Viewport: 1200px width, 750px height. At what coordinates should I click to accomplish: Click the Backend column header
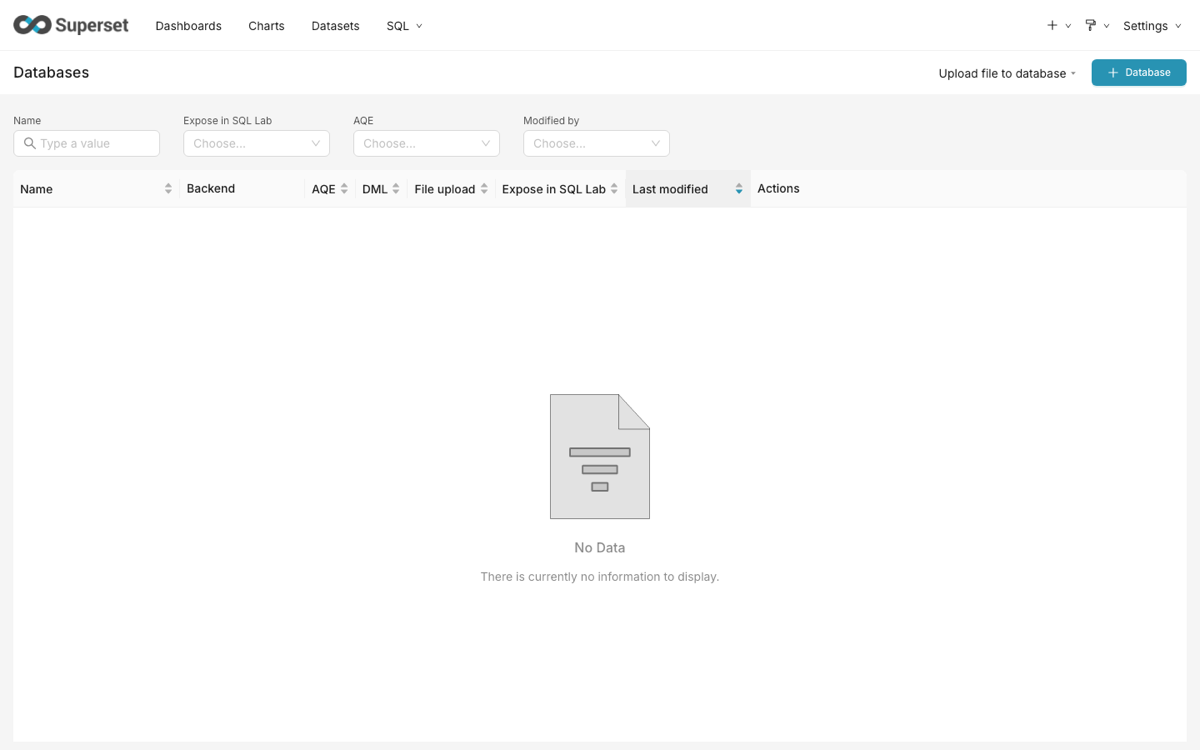coord(242,189)
